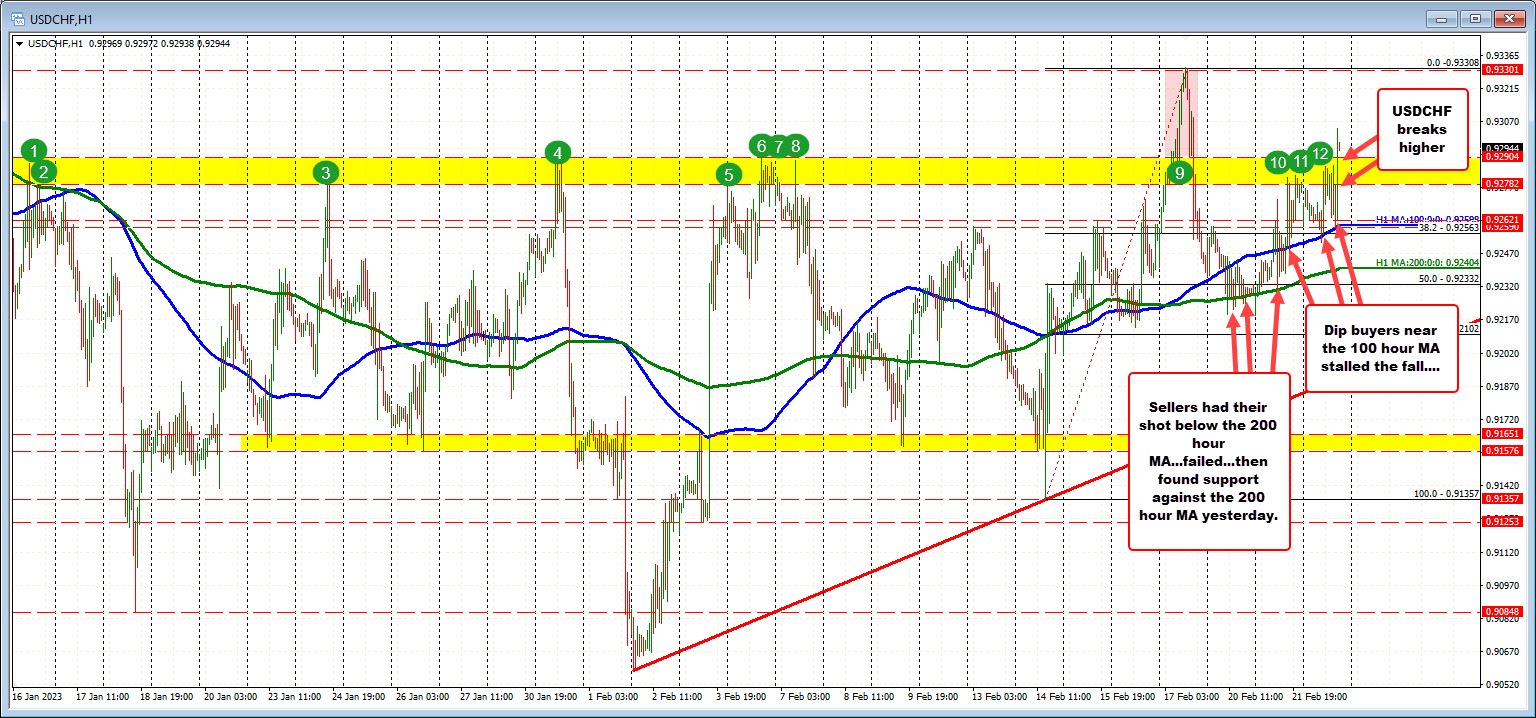Screen dimensions: 1536x718
Task: Click green circle marker 4
Action: (557, 153)
